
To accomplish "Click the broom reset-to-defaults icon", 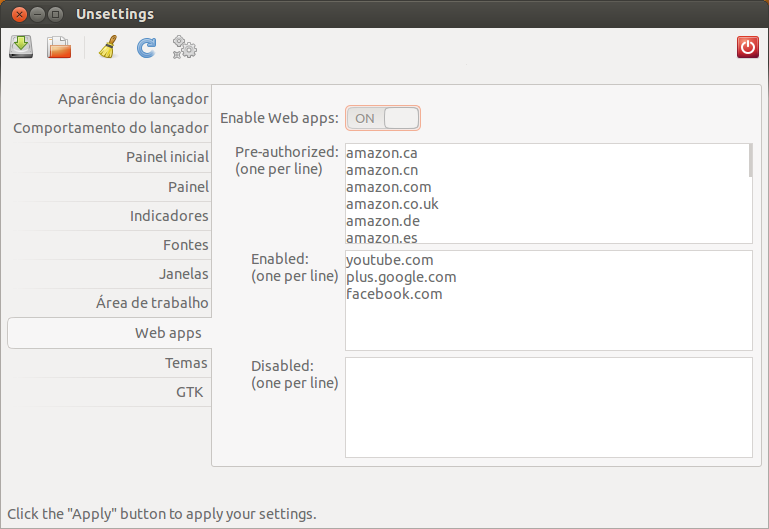I will click(x=108, y=47).
